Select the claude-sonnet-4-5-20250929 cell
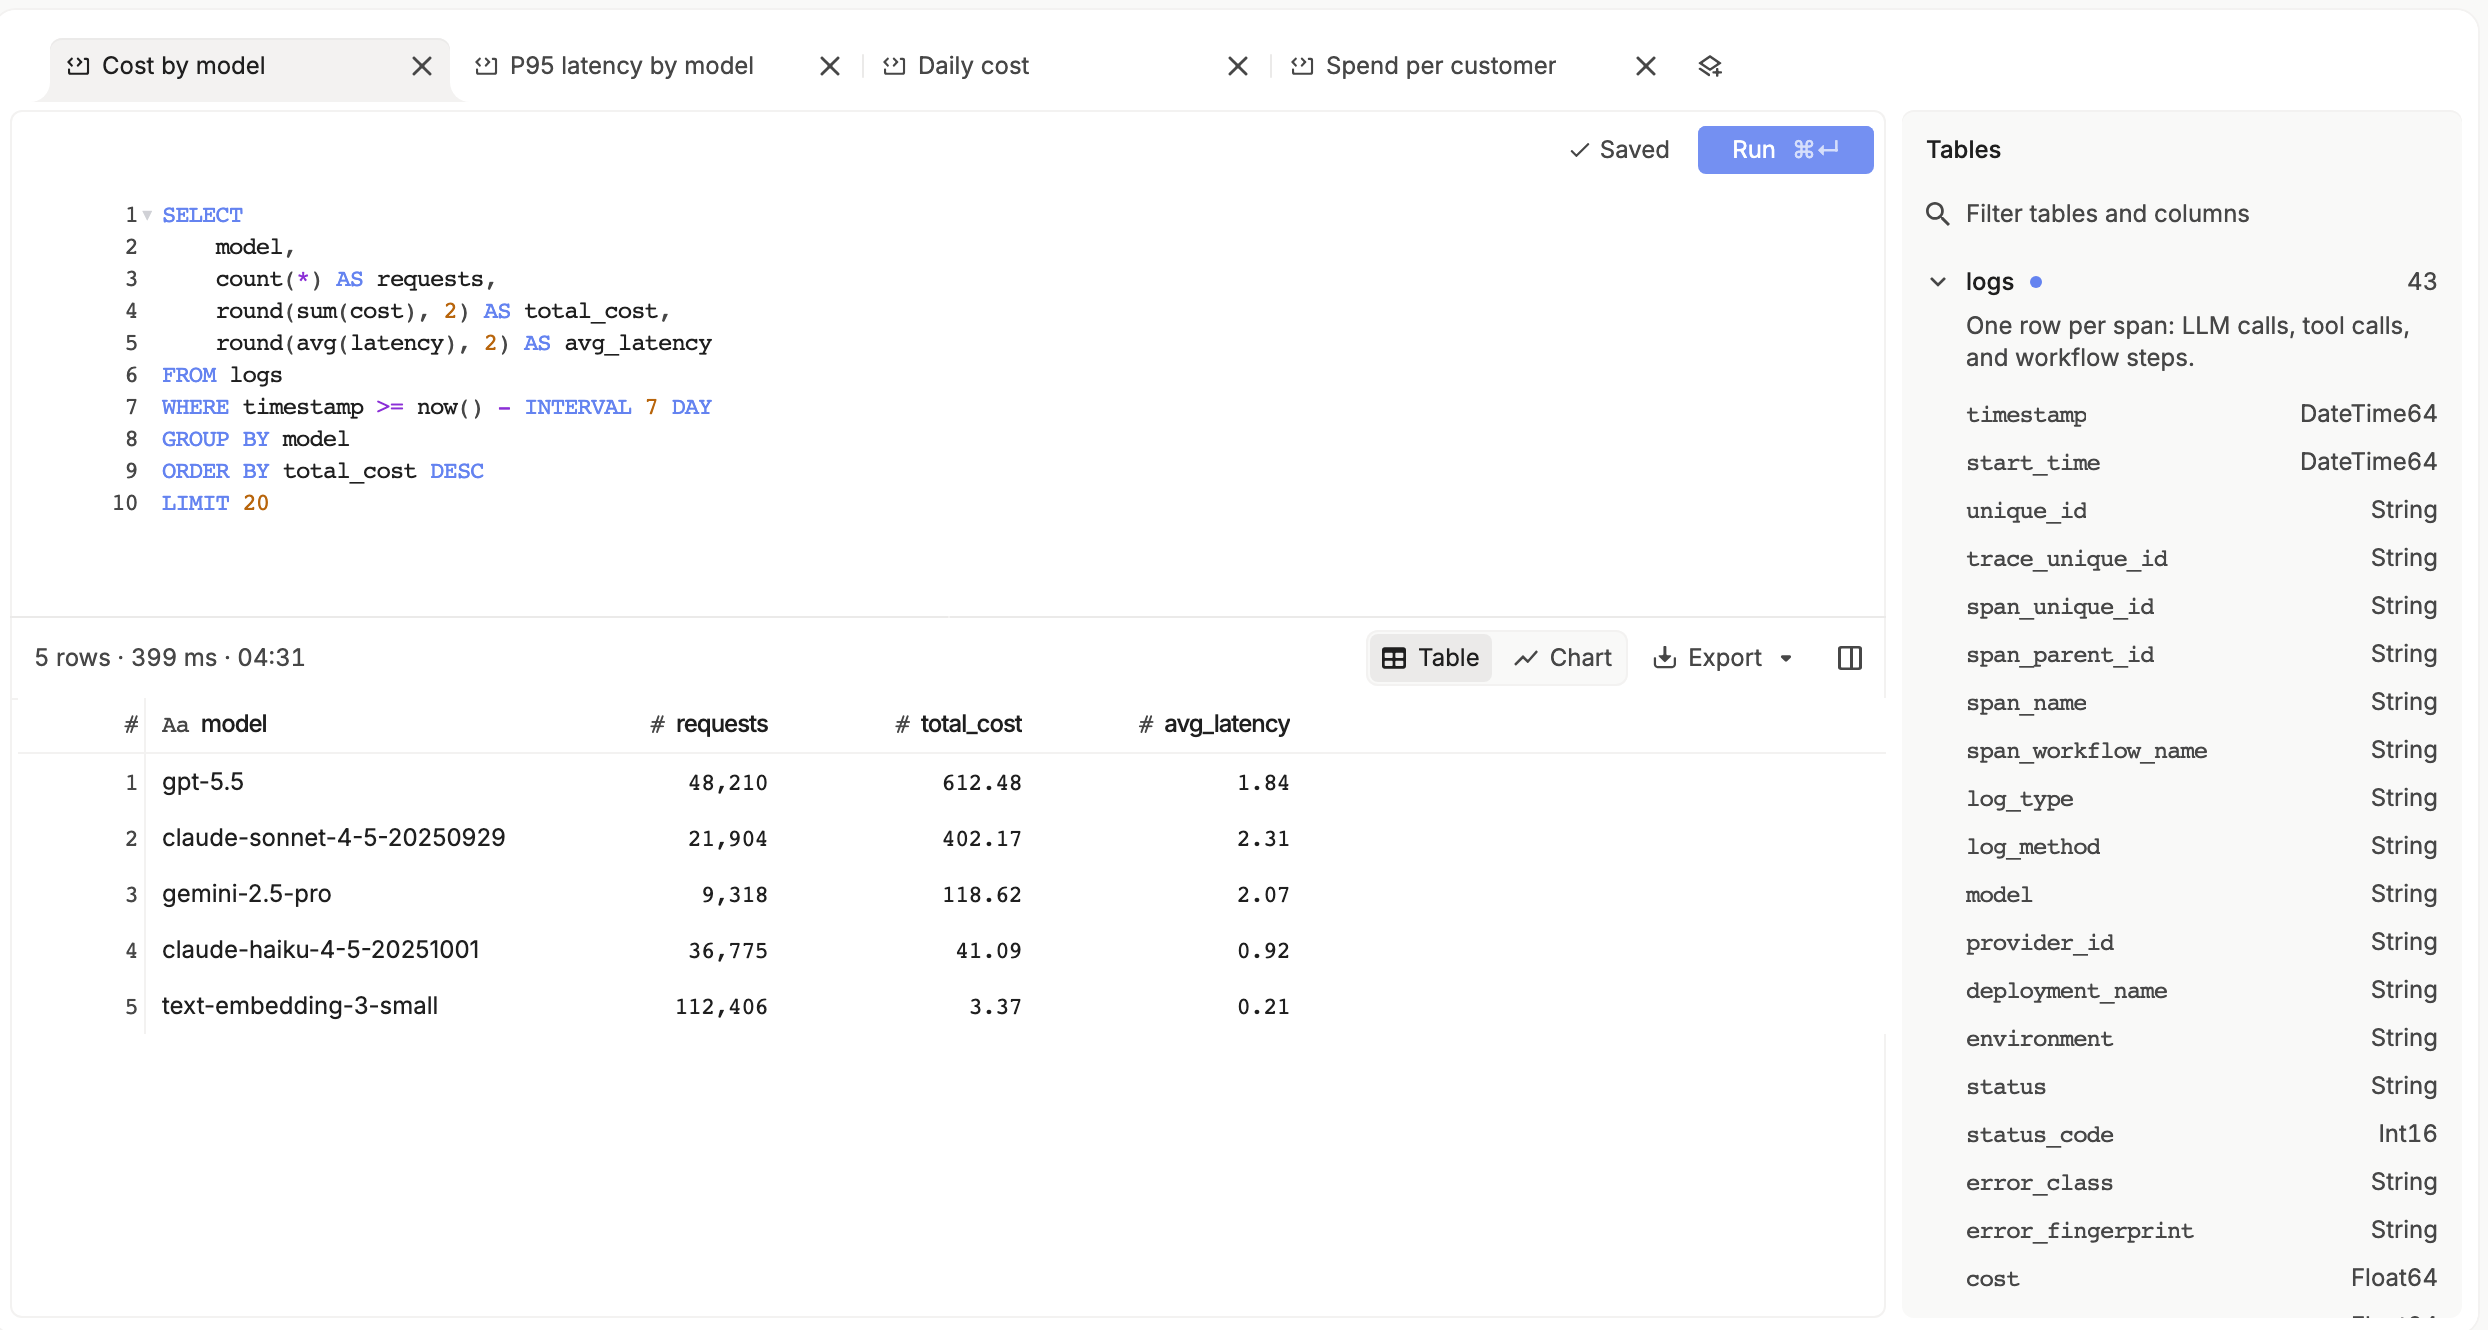This screenshot has width=2488, height=1330. 334,838
